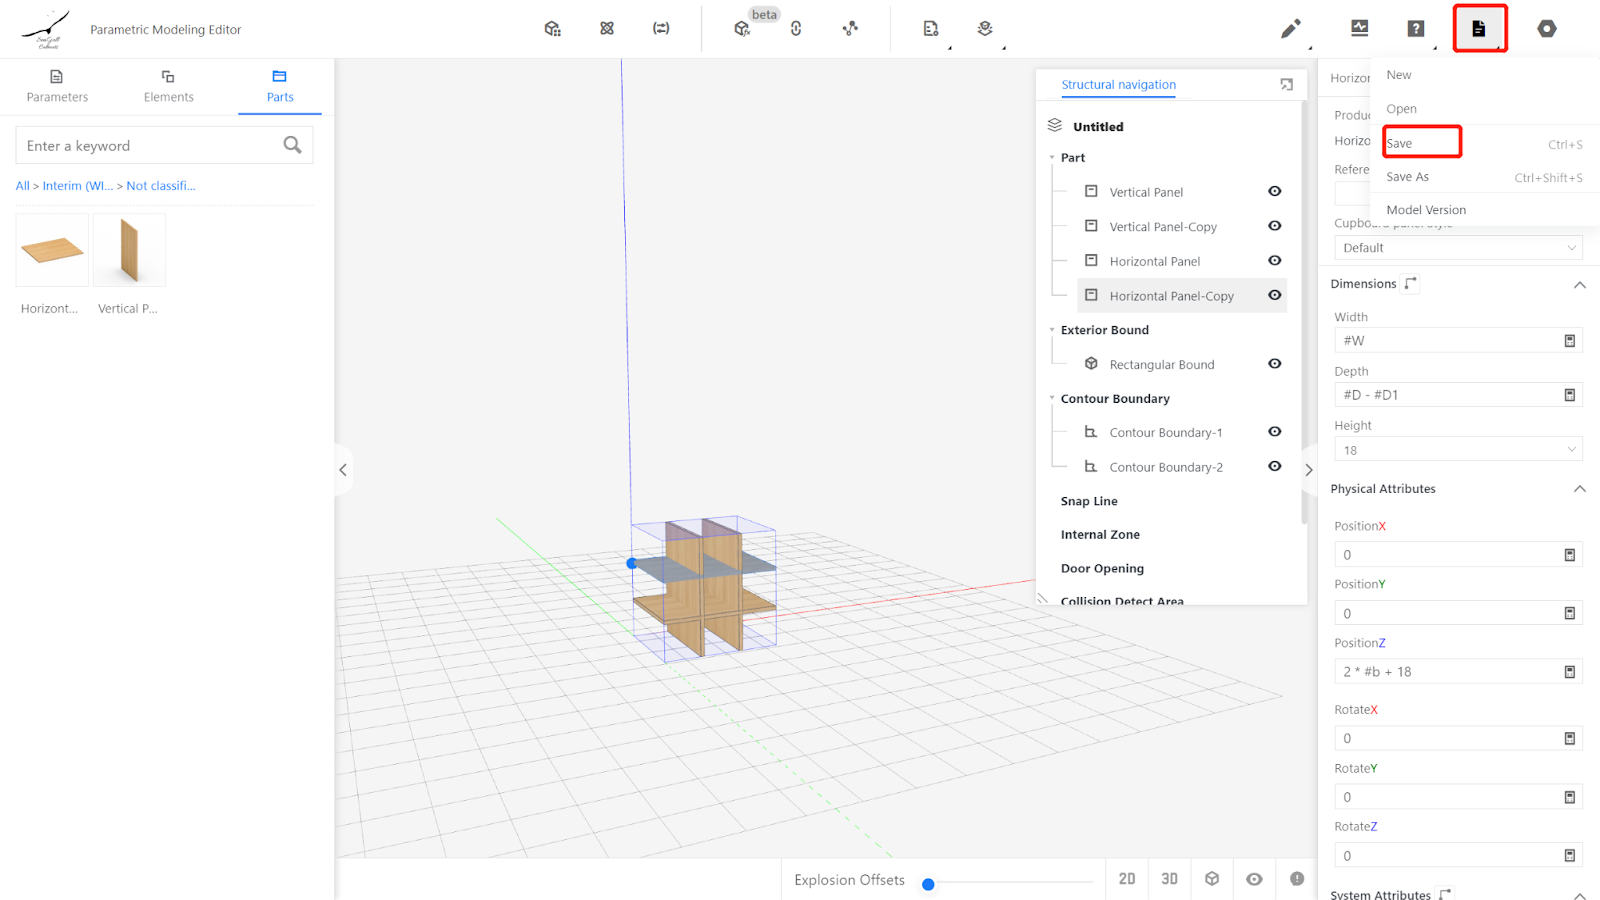The height and width of the screenshot is (900, 1600).
Task: Pop out the Structural navigation panel
Action: point(1286,85)
